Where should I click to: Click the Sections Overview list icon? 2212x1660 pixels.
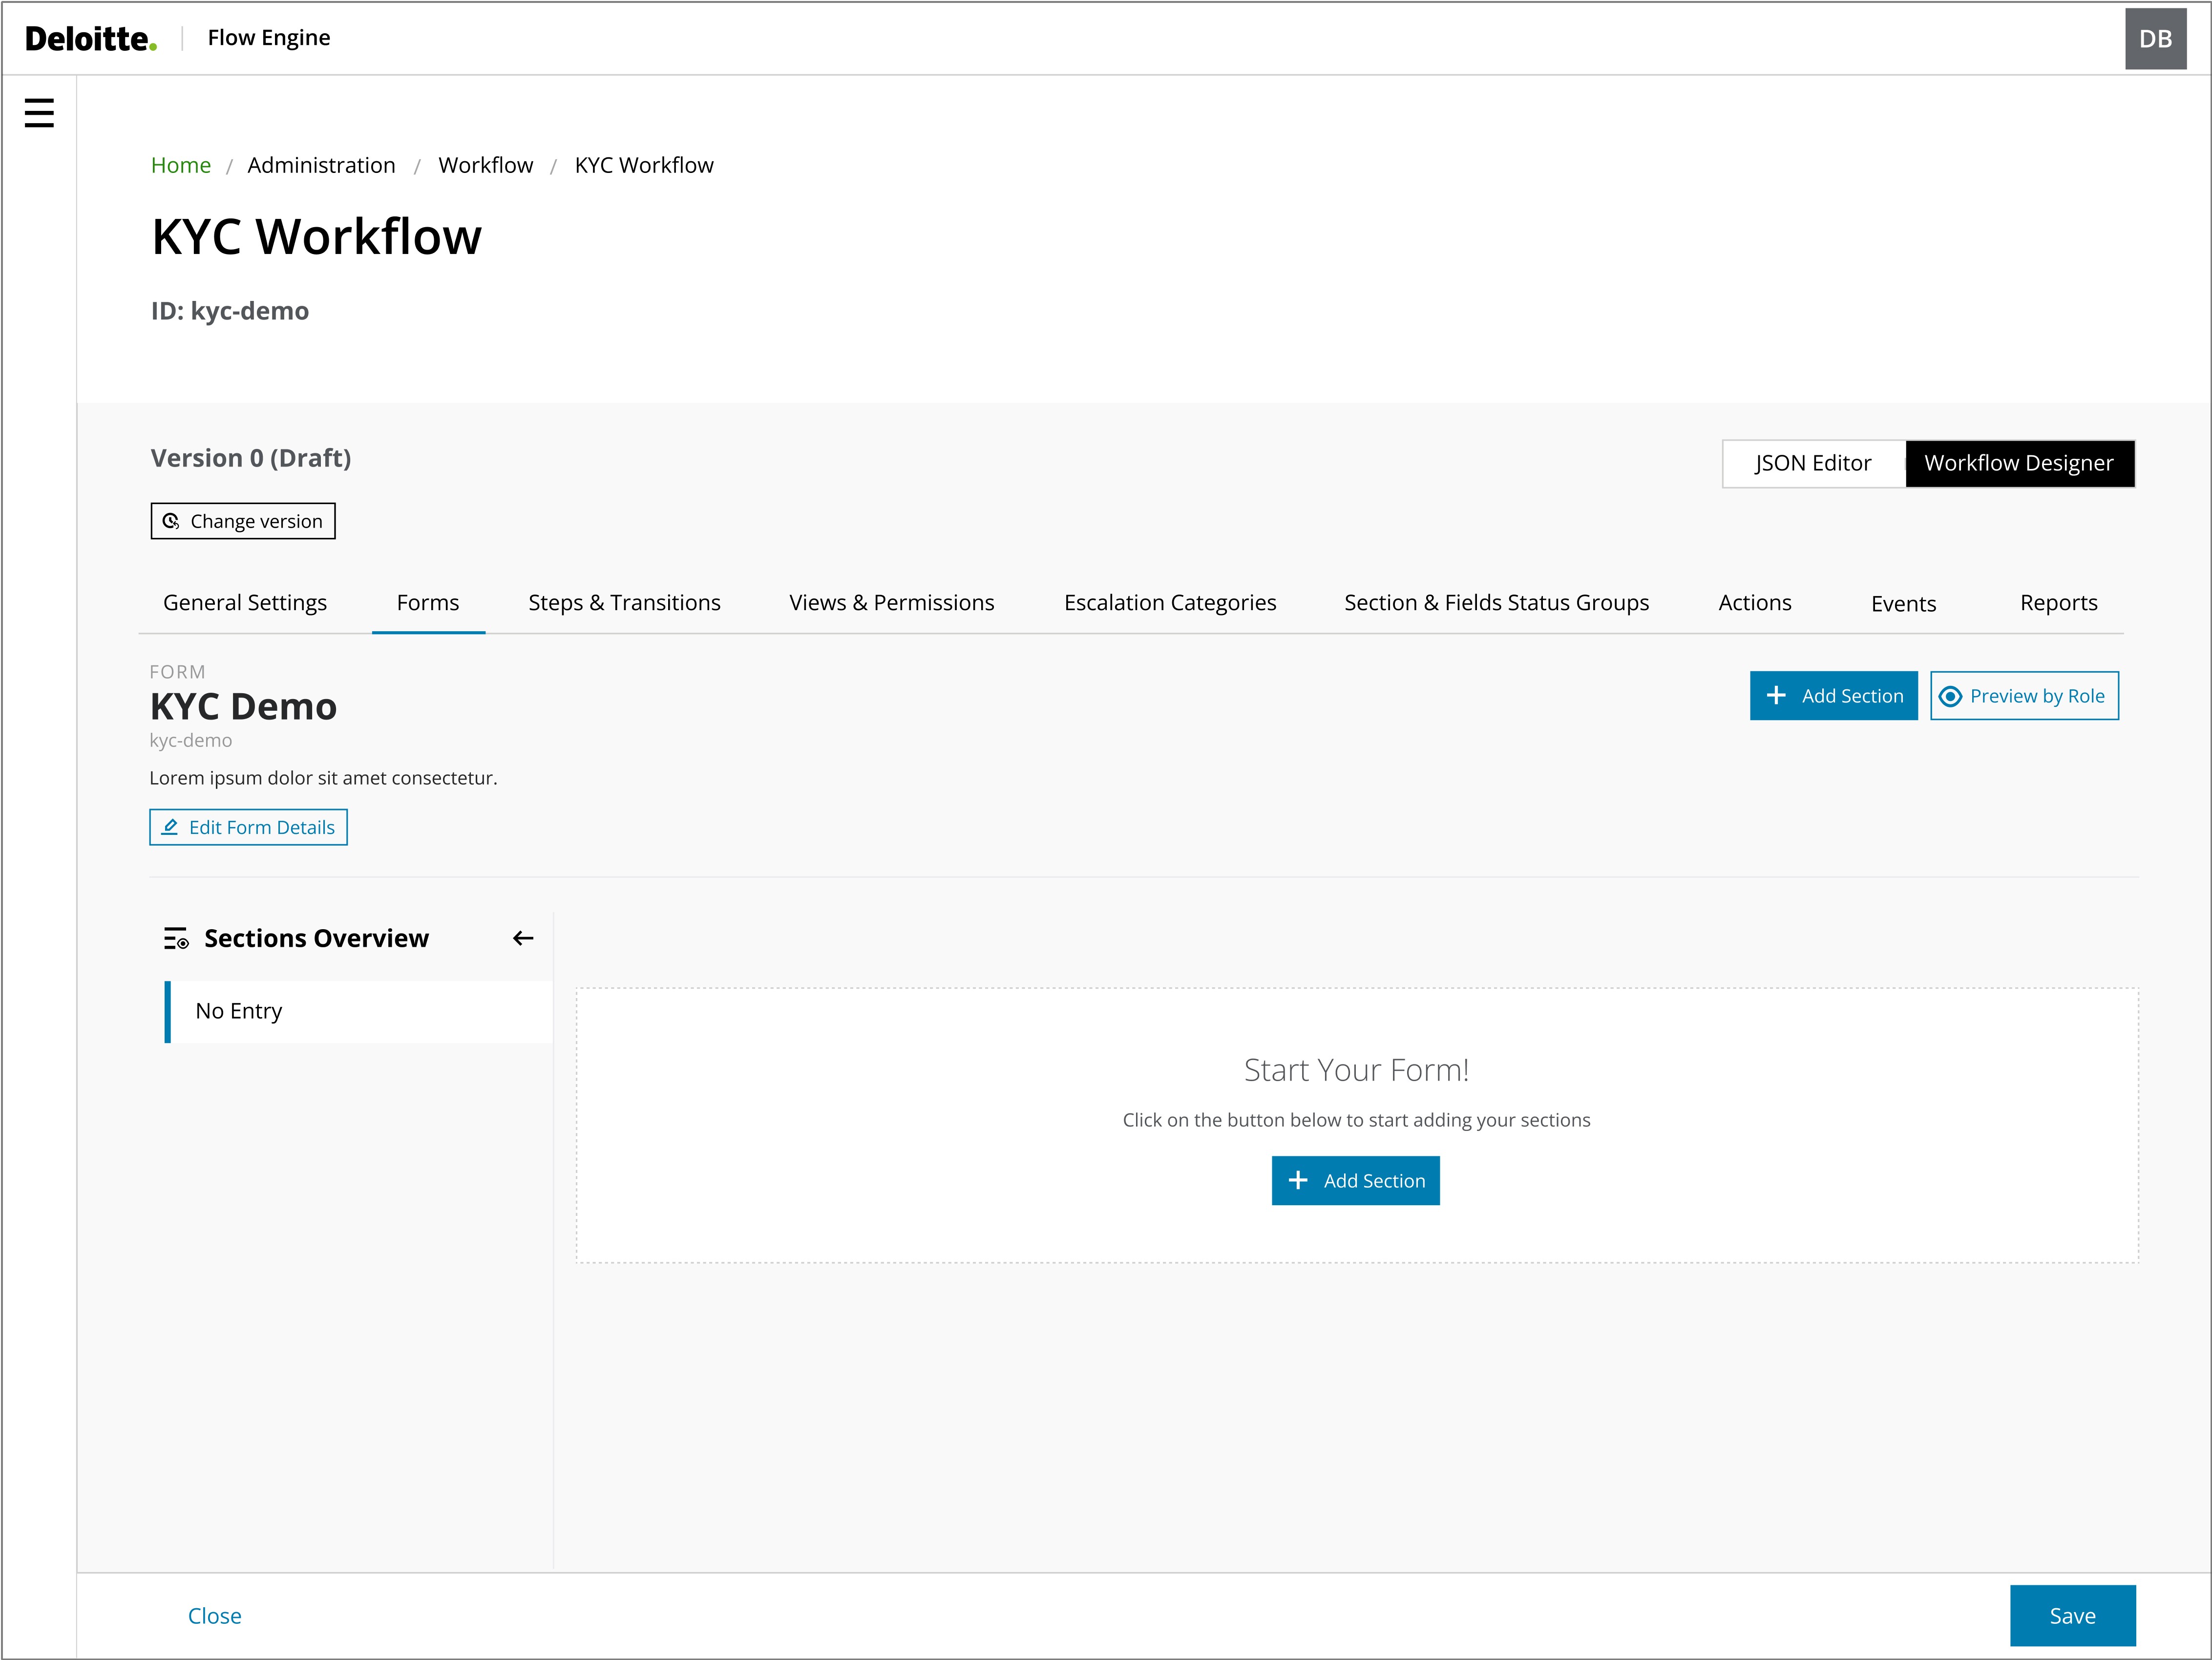pyautogui.click(x=176, y=938)
